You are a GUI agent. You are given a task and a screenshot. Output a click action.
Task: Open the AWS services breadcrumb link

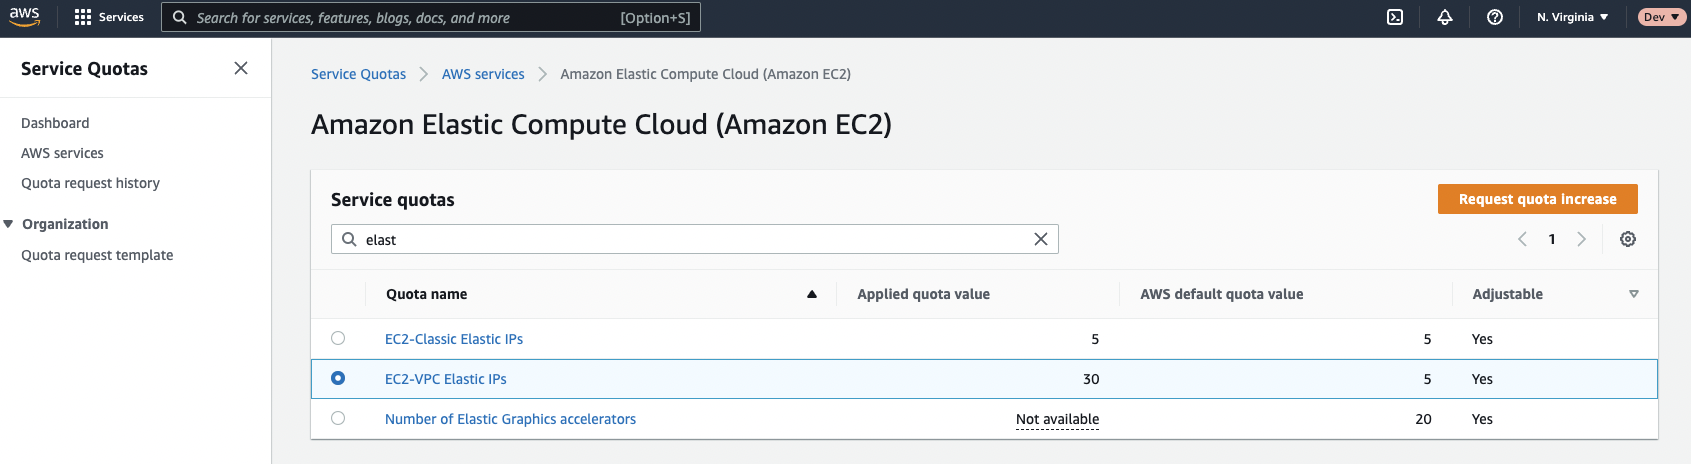pyautogui.click(x=483, y=74)
